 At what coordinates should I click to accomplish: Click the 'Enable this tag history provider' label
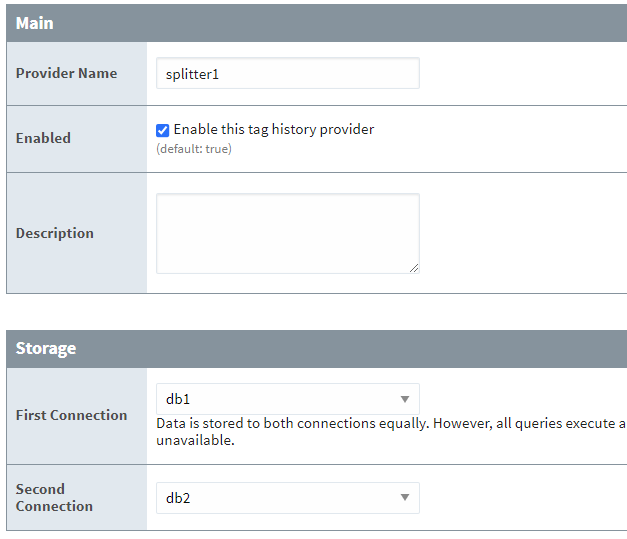point(273,130)
